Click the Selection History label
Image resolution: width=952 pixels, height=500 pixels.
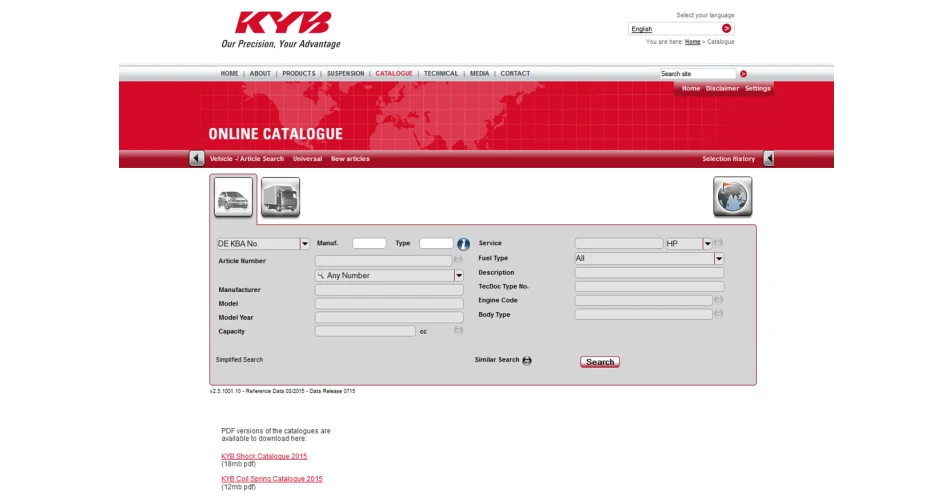point(729,159)
